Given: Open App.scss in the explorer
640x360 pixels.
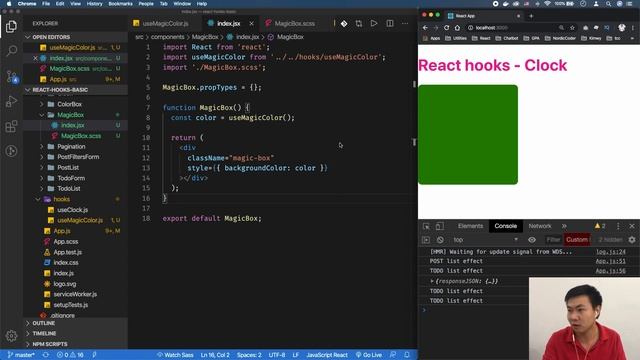Looking at the screenshot, I should (x=66, y=242).
